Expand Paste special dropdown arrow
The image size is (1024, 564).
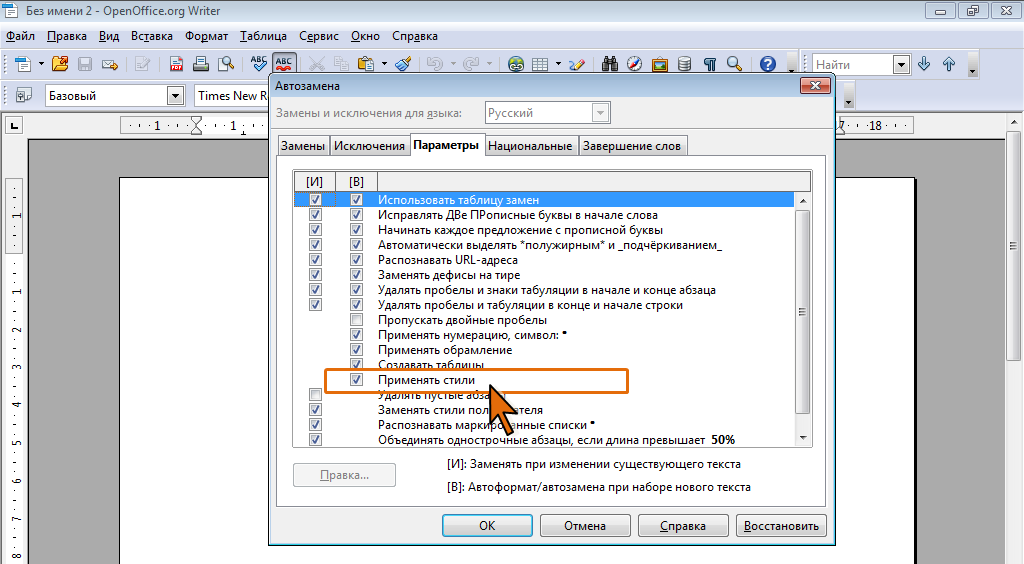click(384, 64)
